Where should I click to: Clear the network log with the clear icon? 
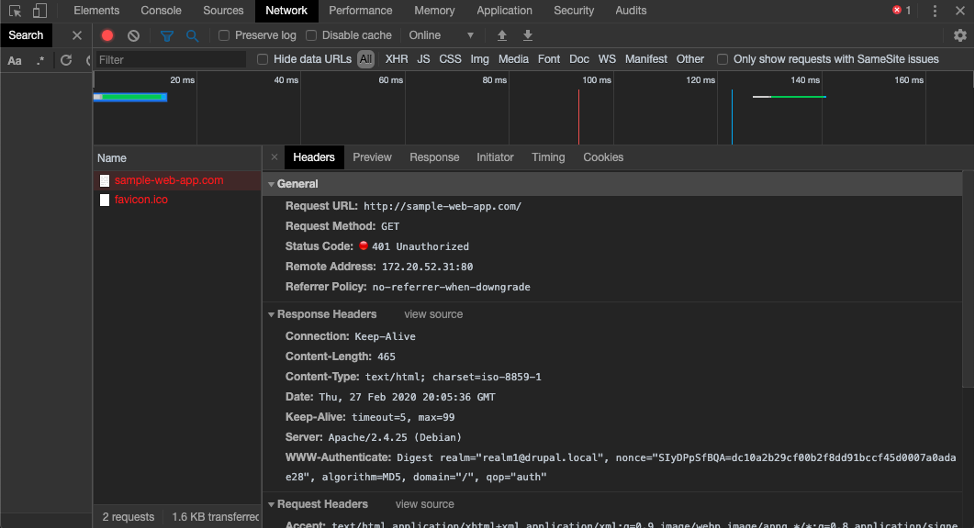tap(133, 35)
